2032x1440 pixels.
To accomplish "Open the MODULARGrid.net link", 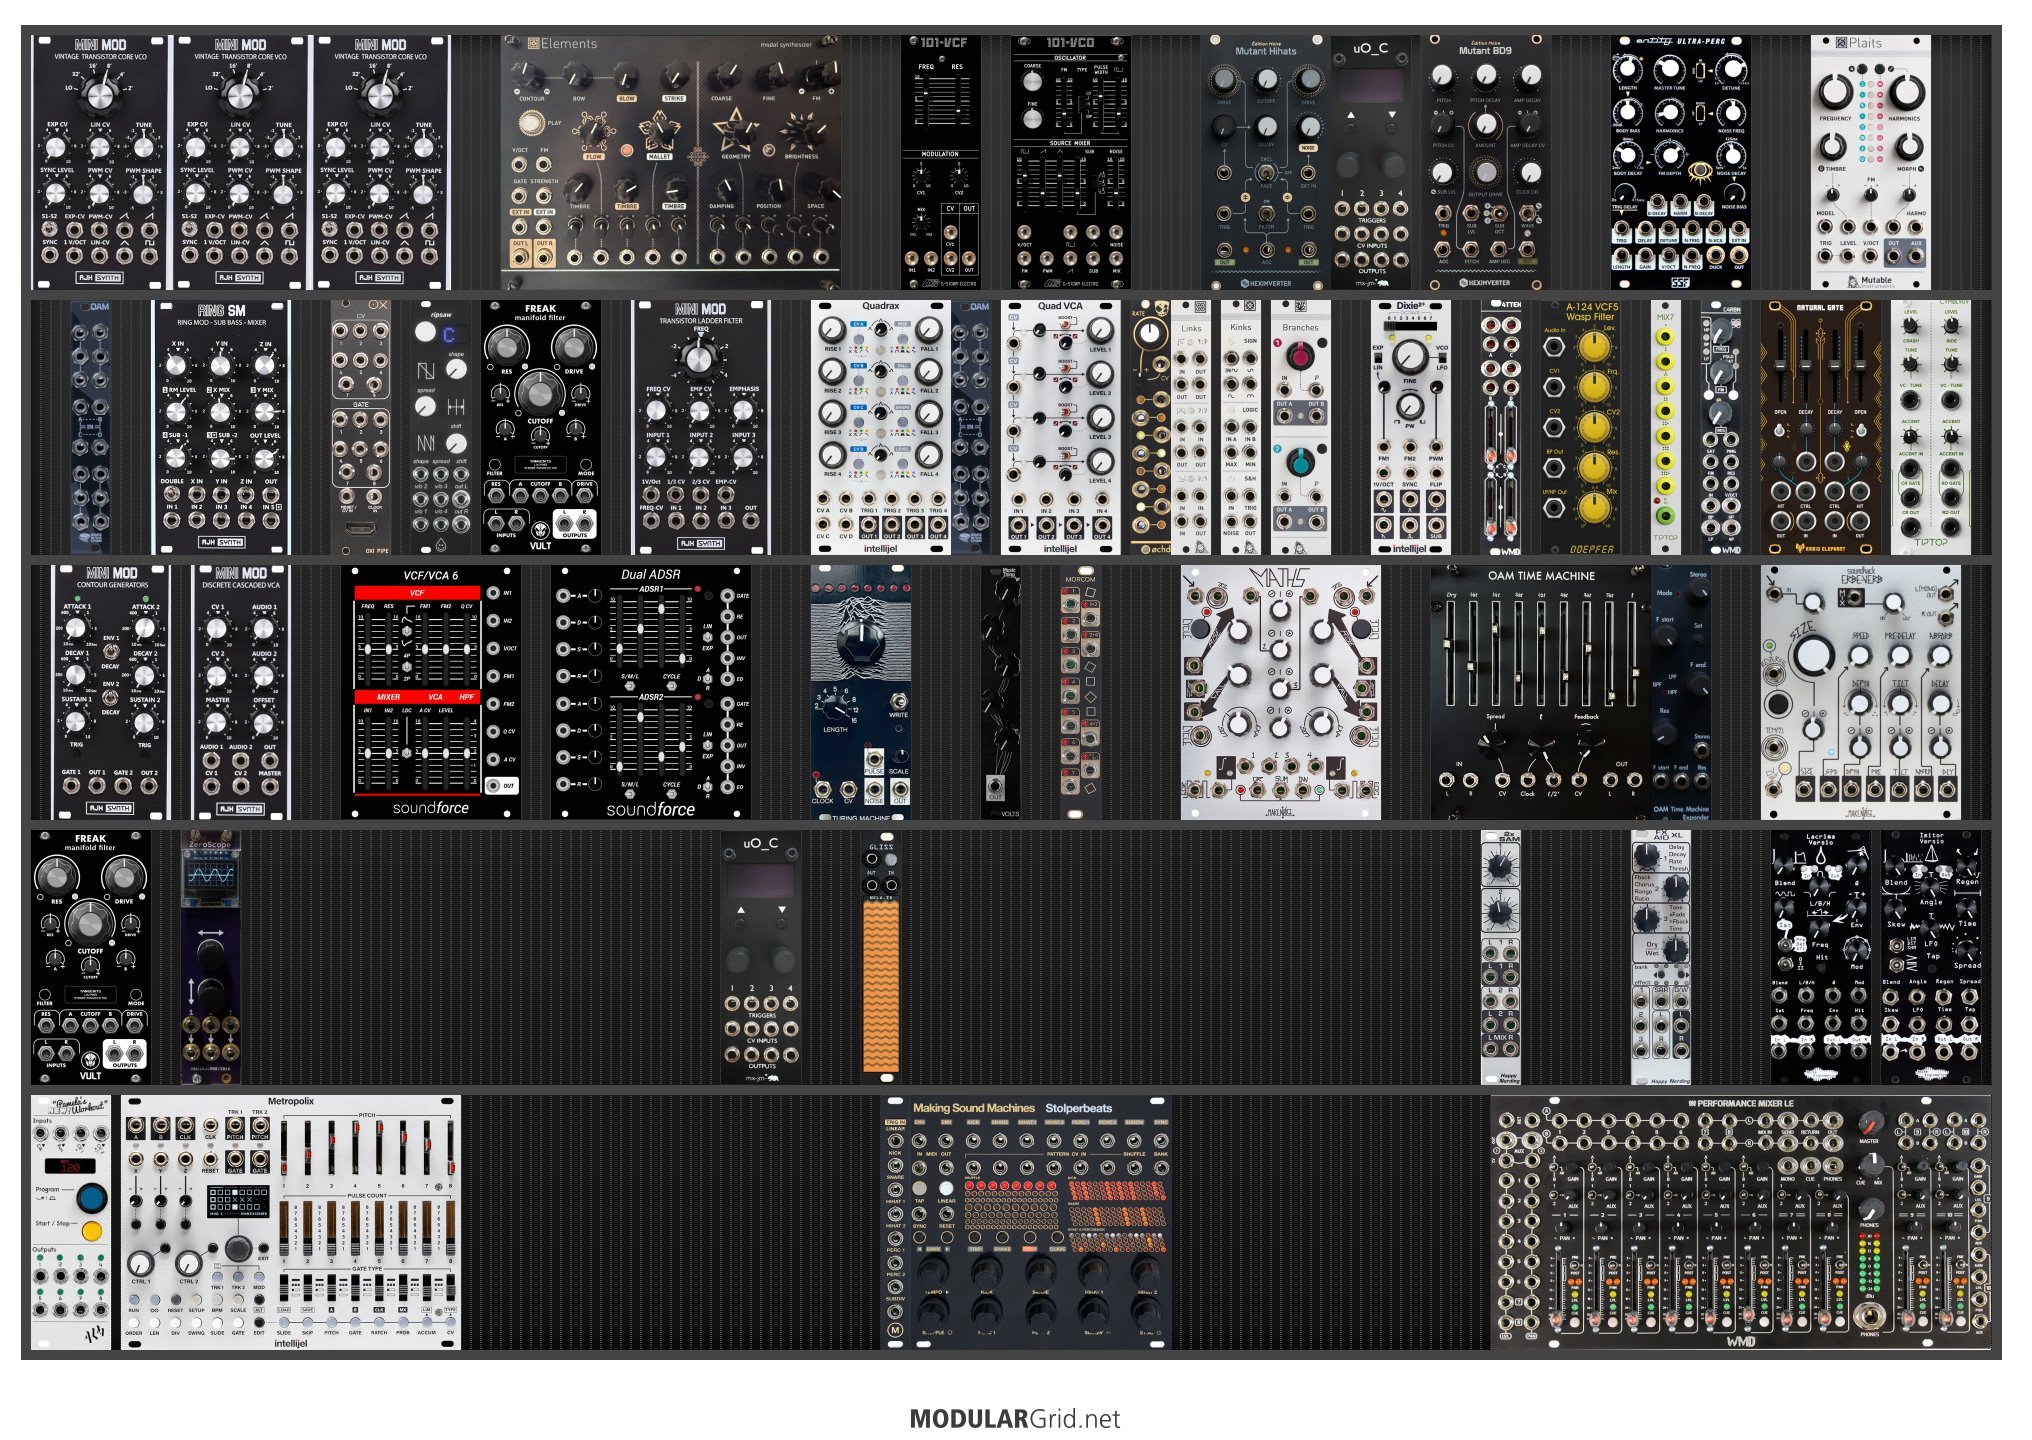I will (x=1015, y=1418).
